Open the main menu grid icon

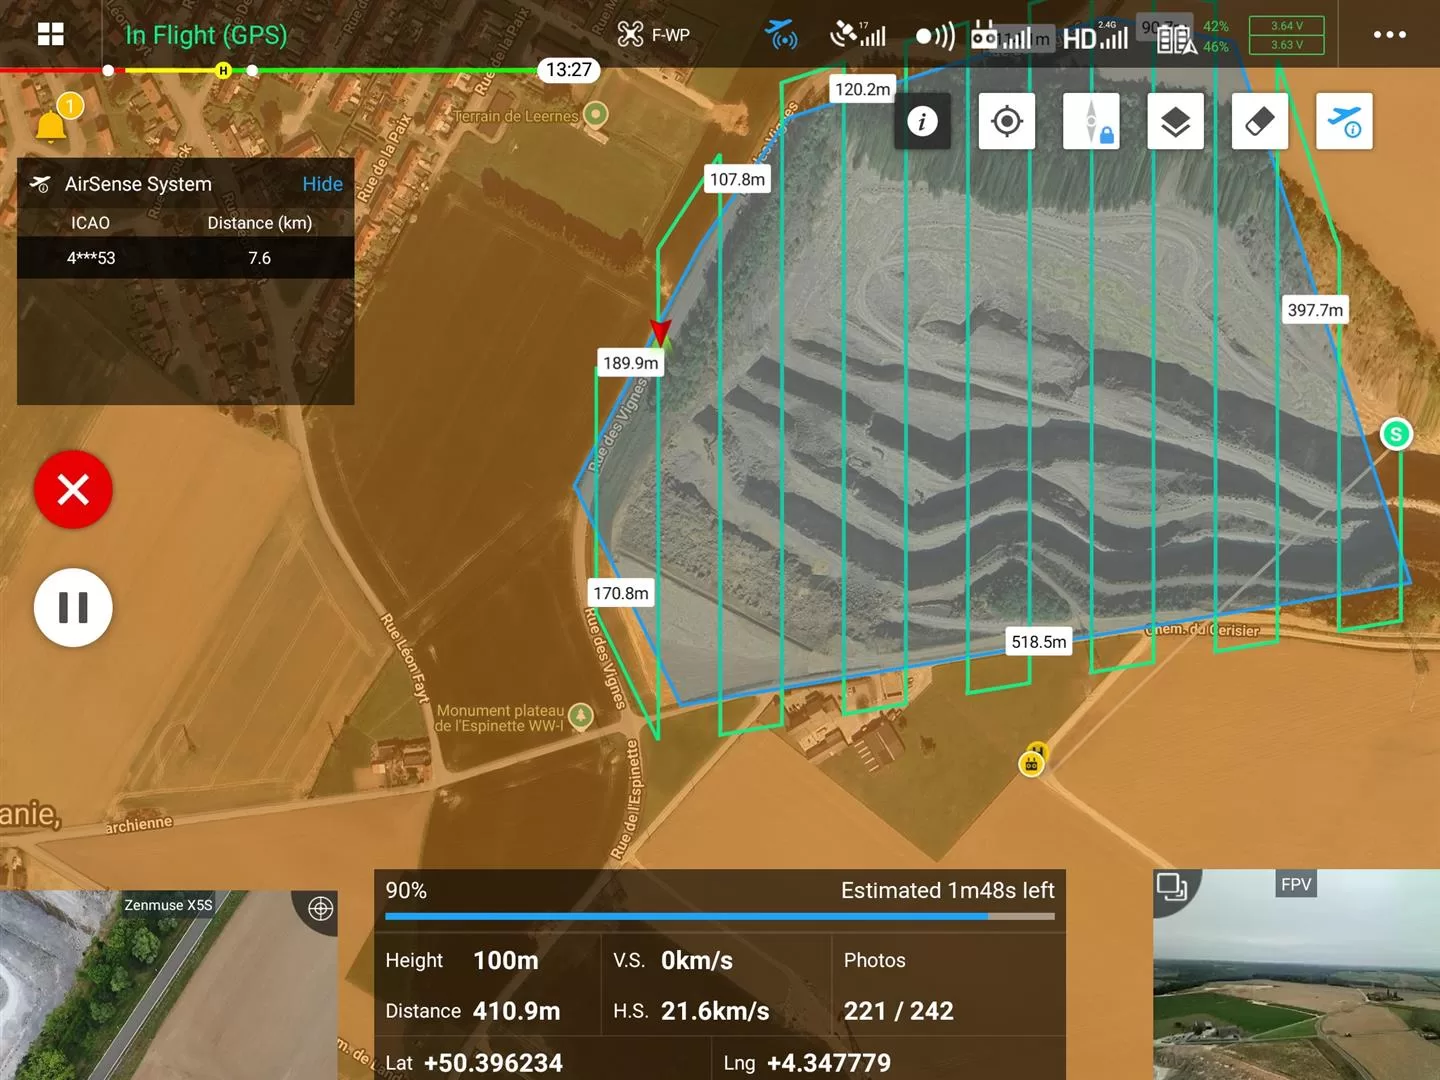[50, 35]
